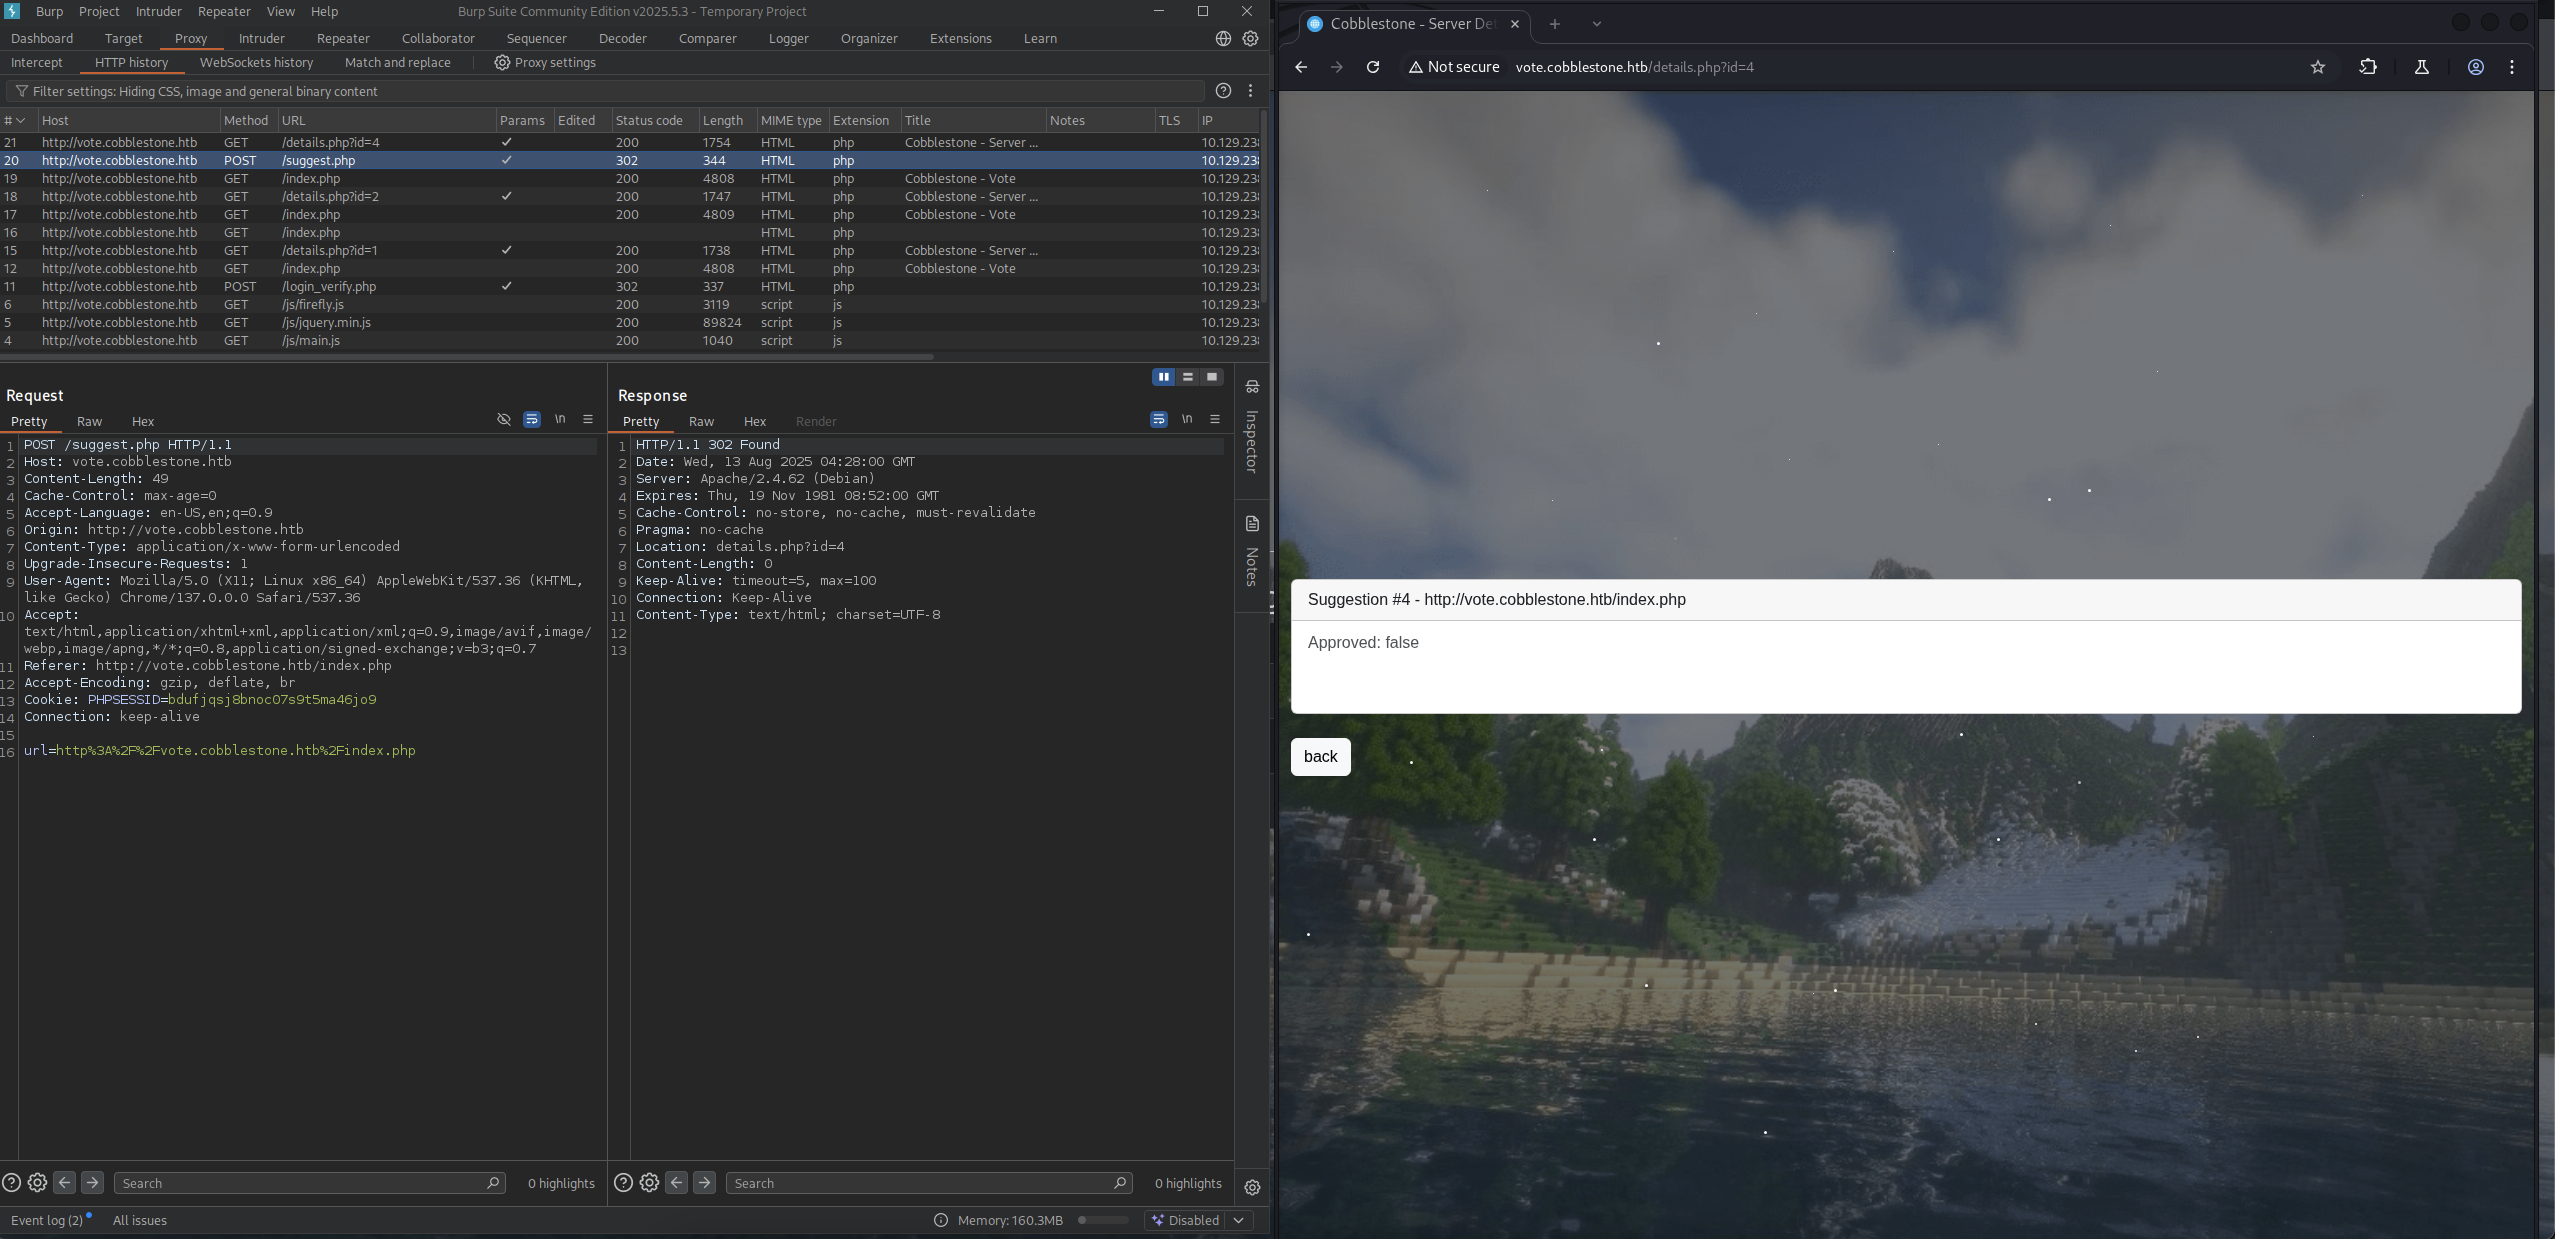Image resolution: width=2555 pixels, height=1239 pixels.
Task: Open Proxy settings
Action: click(x=545, y=62)
